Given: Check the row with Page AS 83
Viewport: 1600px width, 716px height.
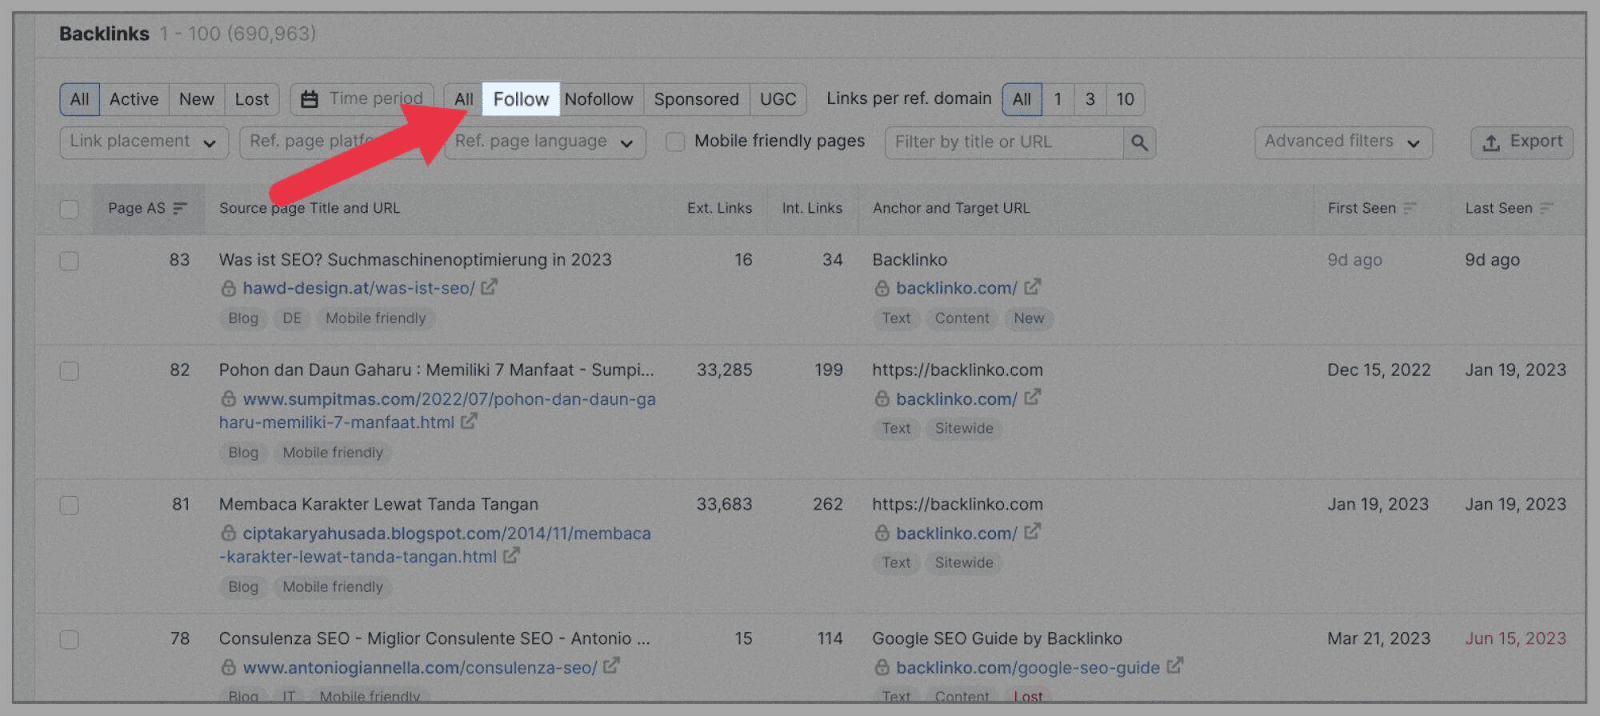Looking at the screenshot, I should (x=69, y=261).
